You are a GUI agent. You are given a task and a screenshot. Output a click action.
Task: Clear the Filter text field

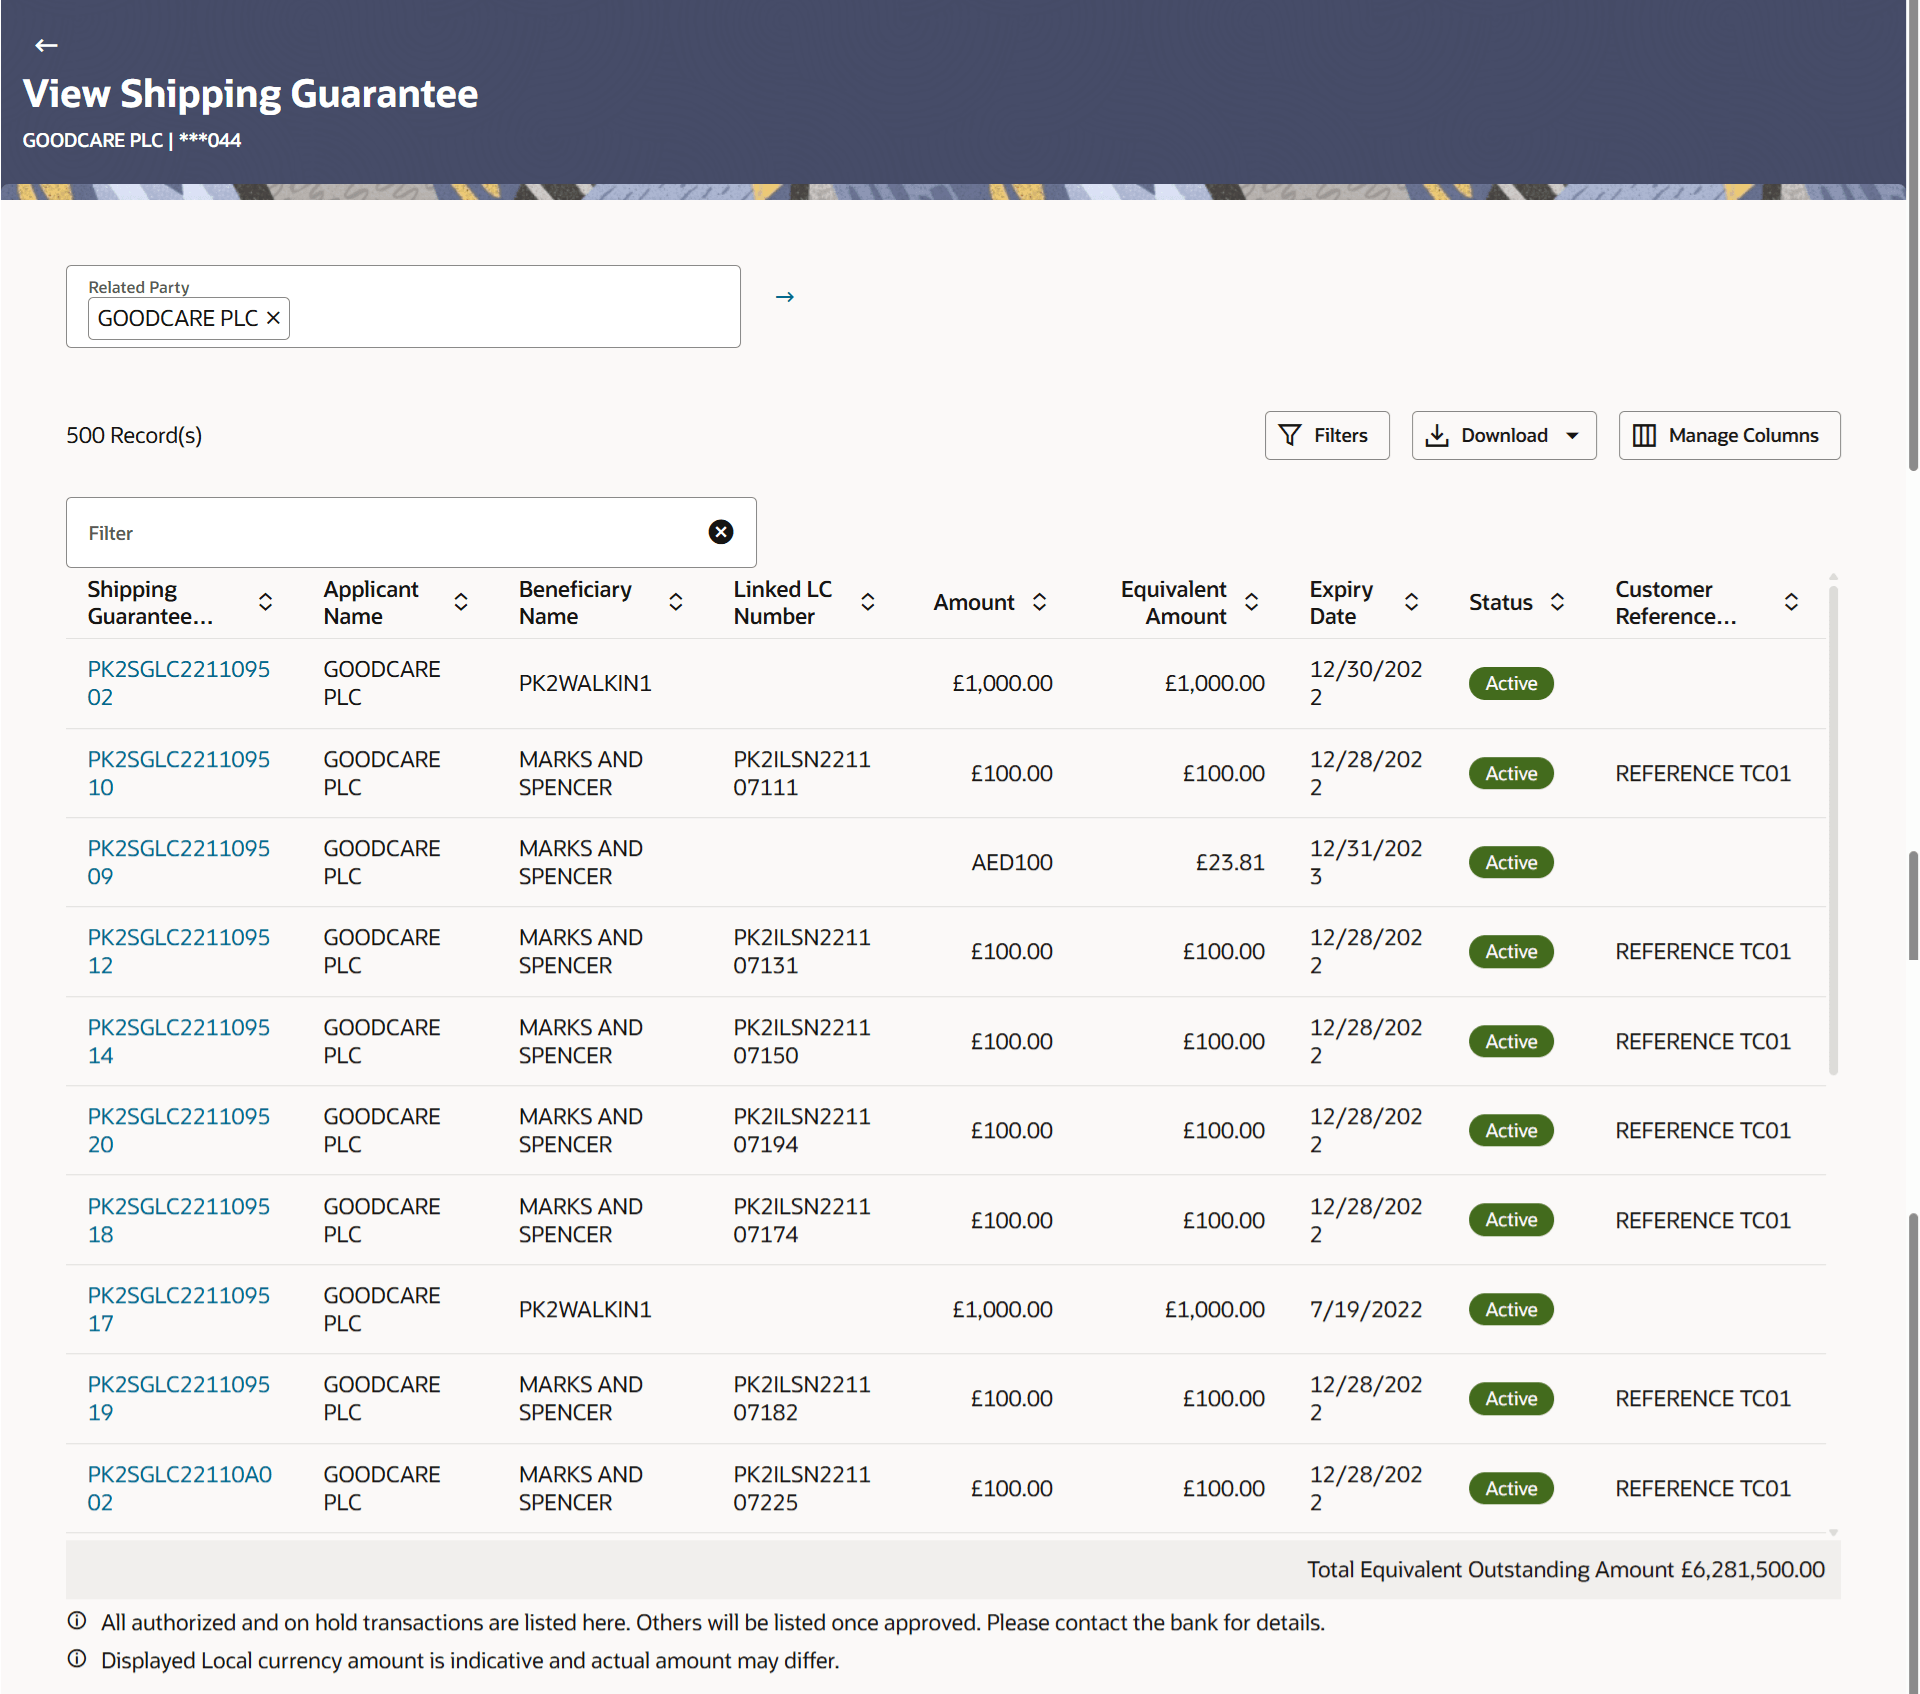720,532
